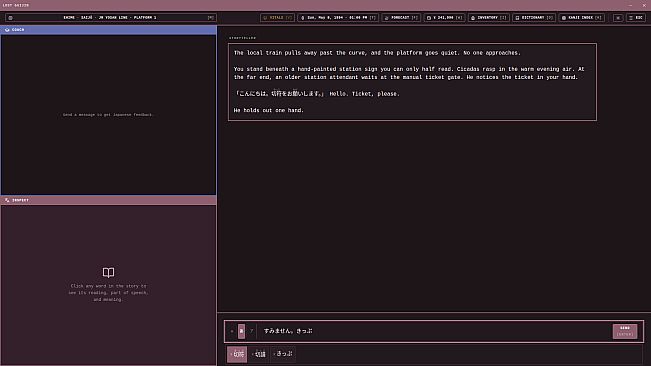Screen dimensions: 651x366
Task: Choose the first kanji suggestion 切符
Action: pyautogui.click(x=237, y=354)
